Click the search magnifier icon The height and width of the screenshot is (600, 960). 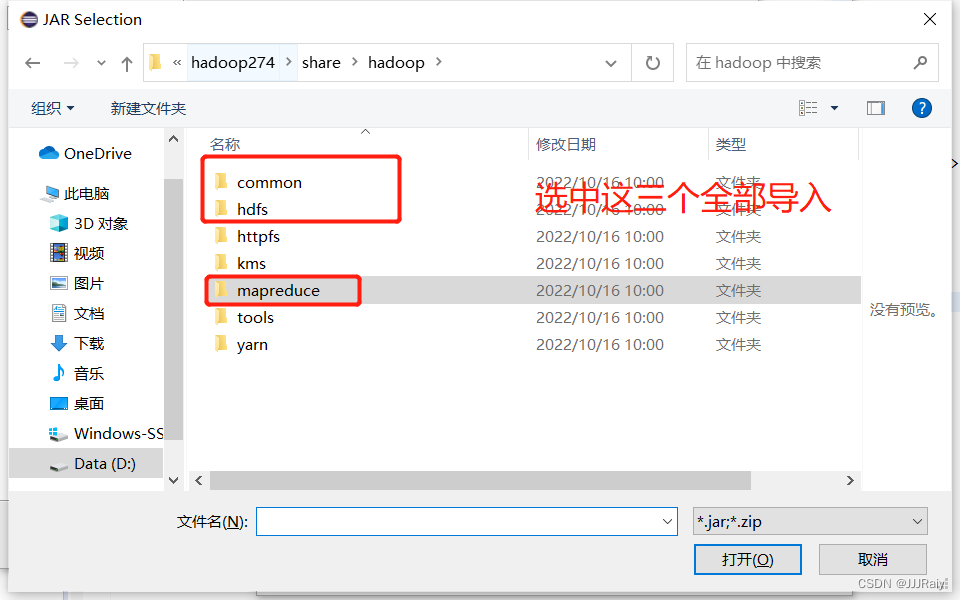coord(920,62)
